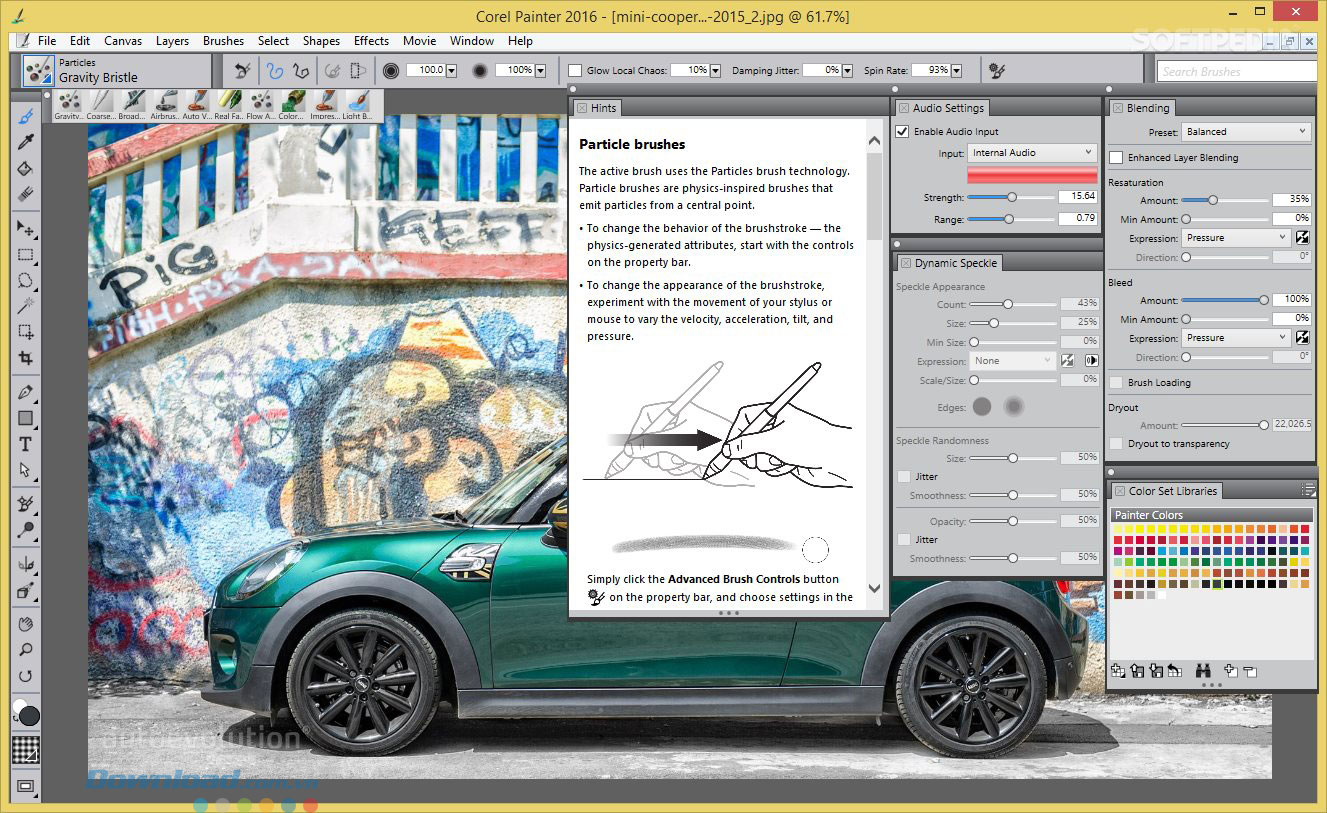1327x813 pixels.
Task: Choose the Magic Wand tool
Action: click(x=26, y=306)
